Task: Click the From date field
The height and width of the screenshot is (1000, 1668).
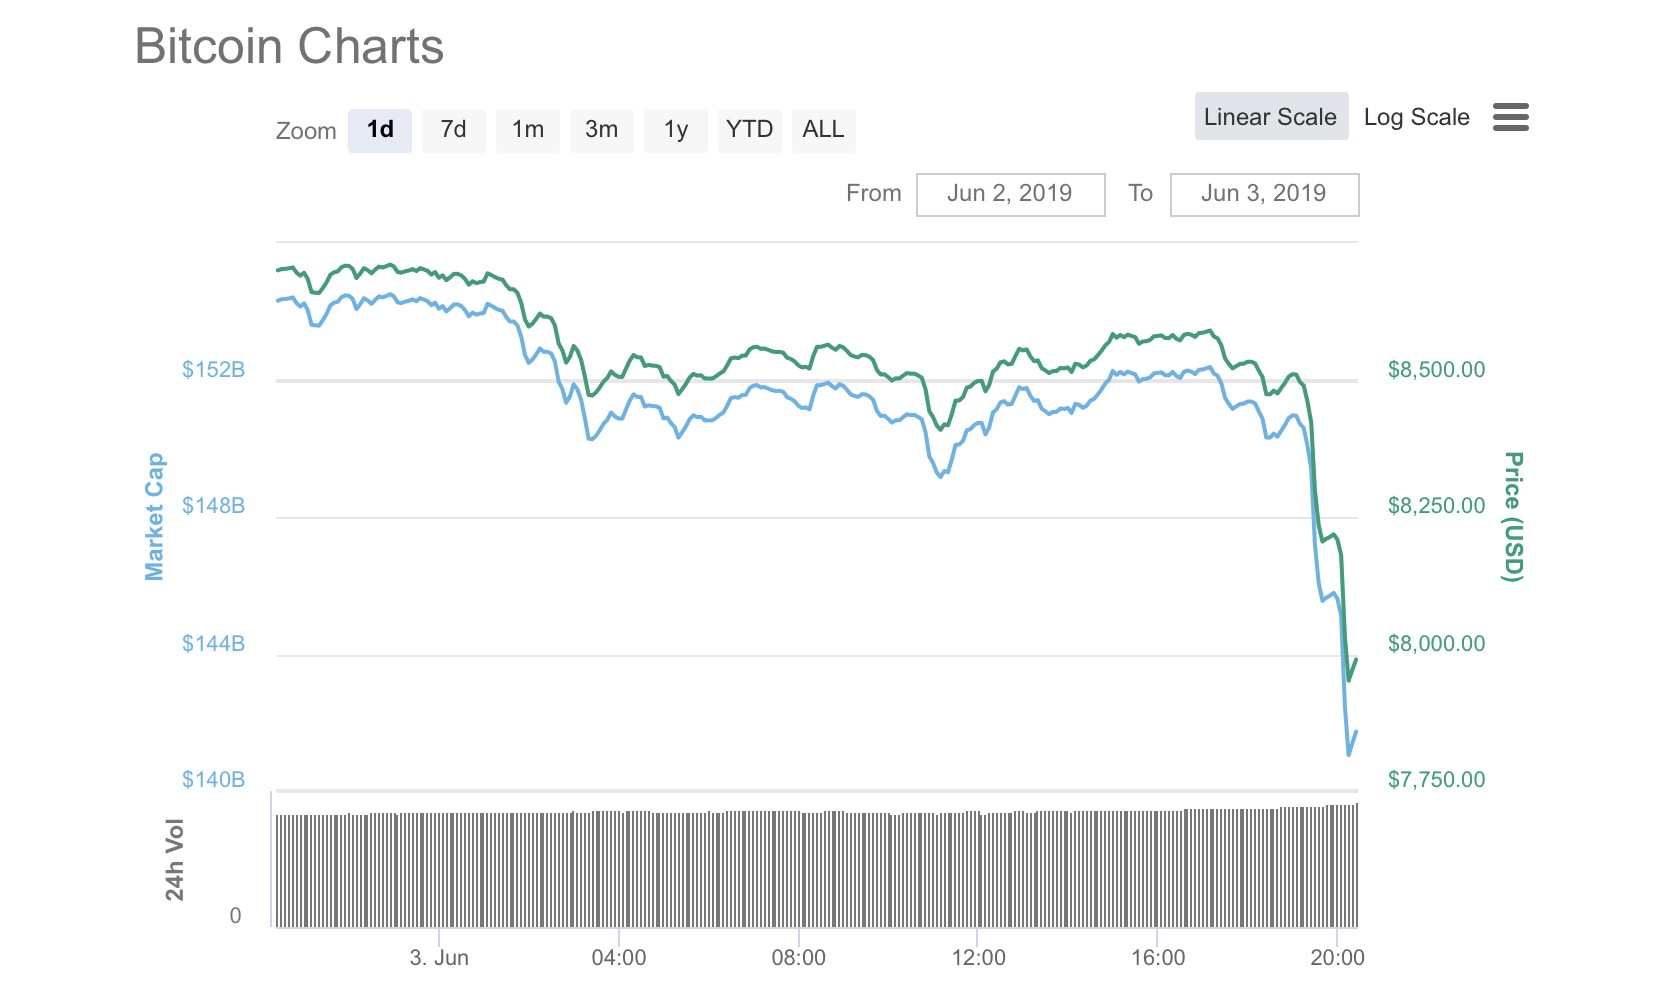Action: pyautogui.click(x=1010, y=194)
